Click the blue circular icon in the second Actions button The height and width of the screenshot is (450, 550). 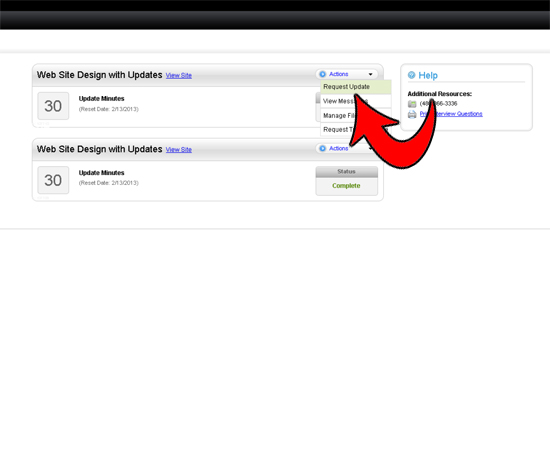[x=323, y=148]
